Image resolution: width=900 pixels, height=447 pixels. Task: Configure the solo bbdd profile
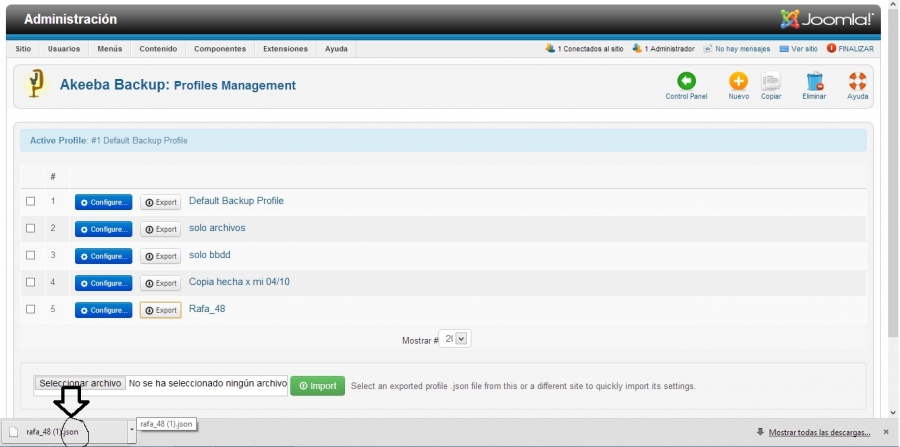coord(103,256)
